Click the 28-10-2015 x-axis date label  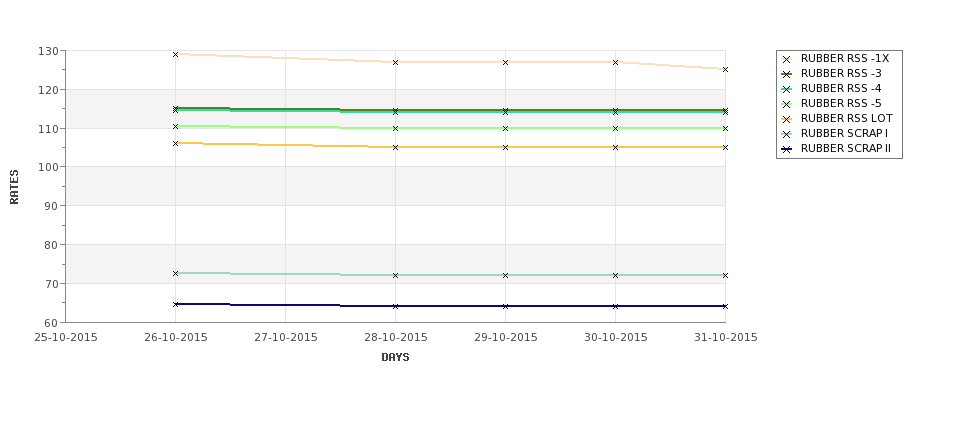(x=395, y=338)
